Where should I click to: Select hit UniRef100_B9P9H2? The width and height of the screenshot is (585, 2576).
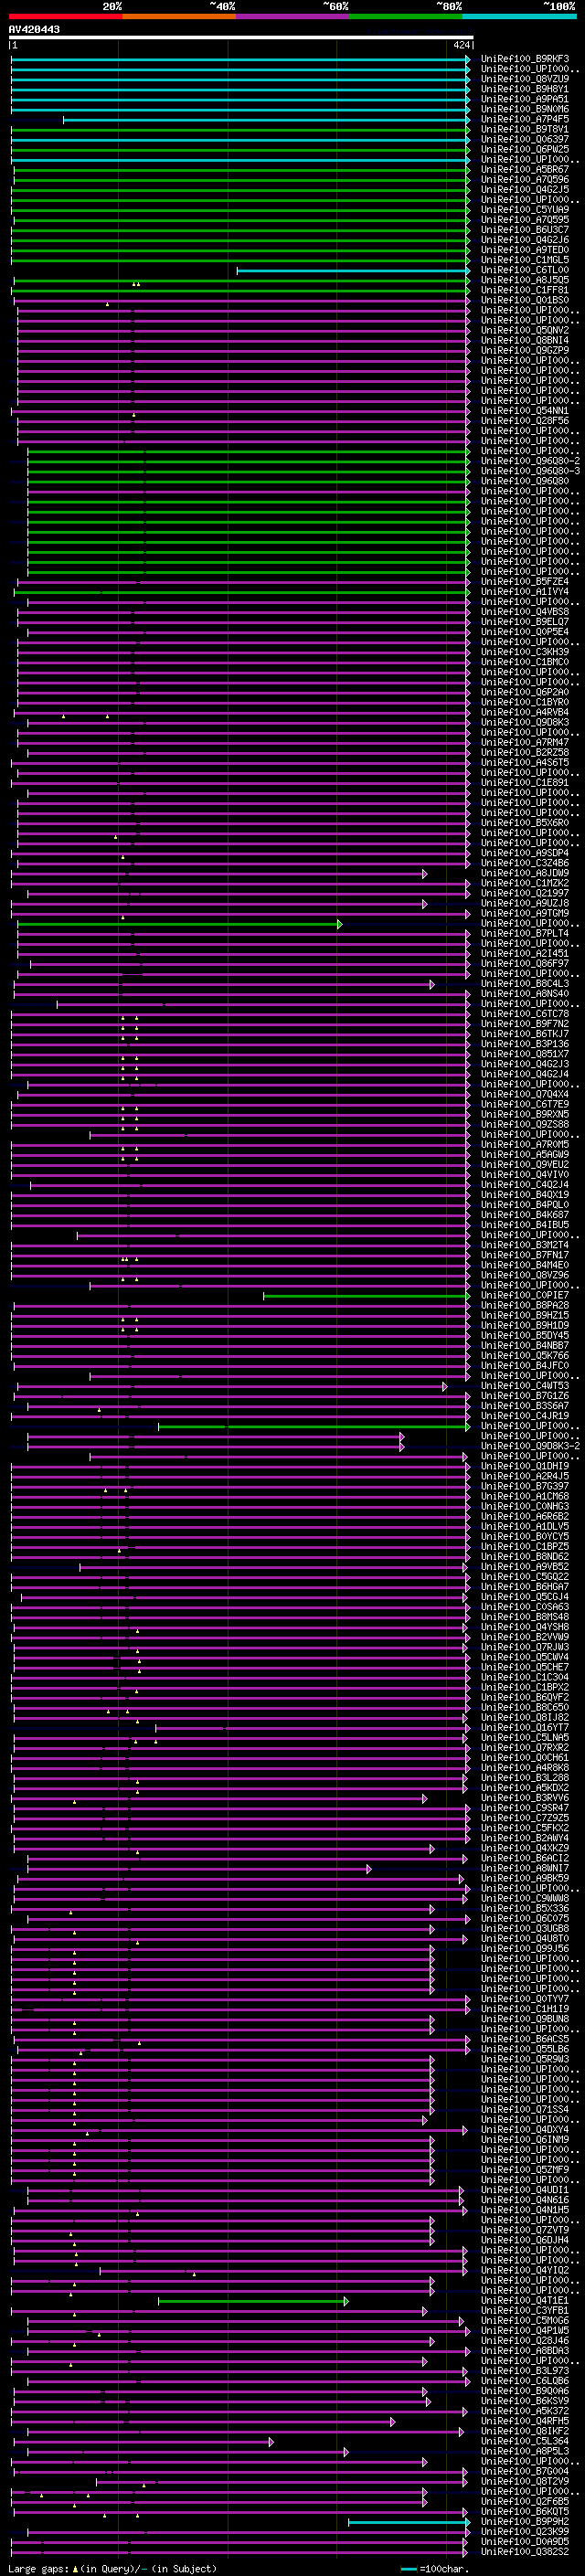[524, 2521]
